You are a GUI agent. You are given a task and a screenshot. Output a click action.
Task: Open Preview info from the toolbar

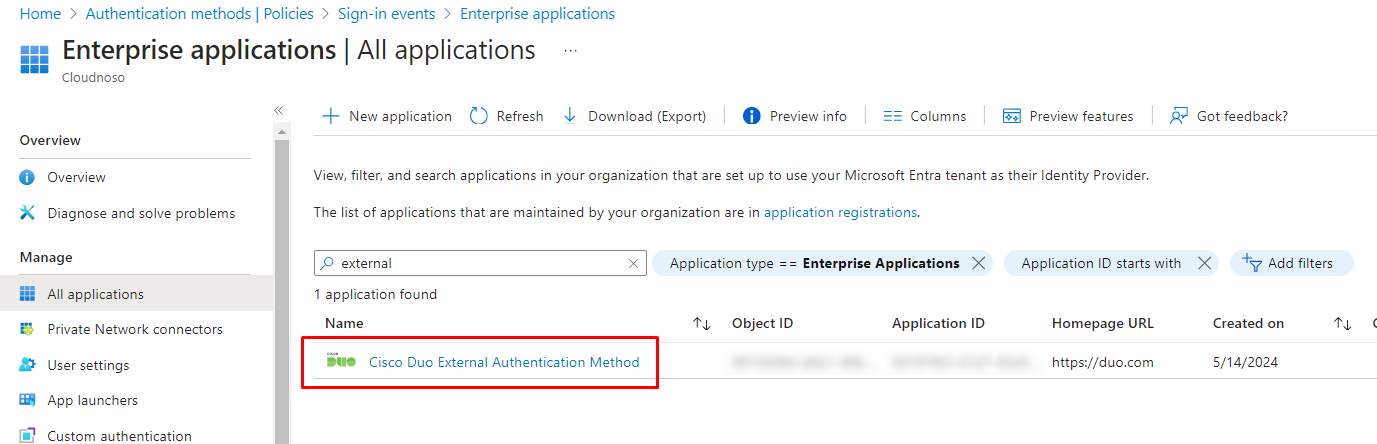[x=795, y=116]
